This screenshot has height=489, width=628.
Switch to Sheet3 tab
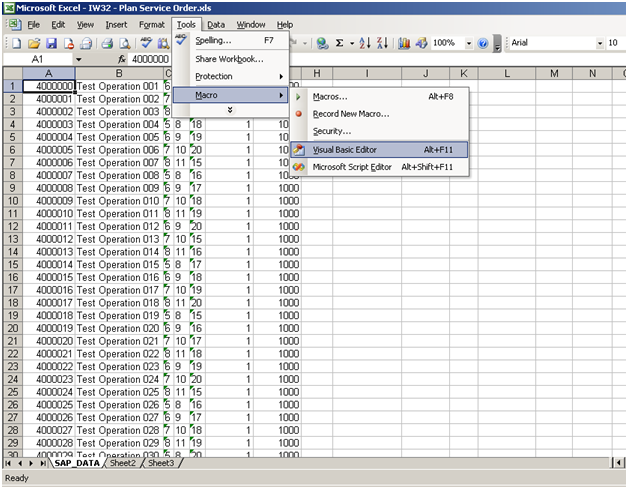pyautogui.click(x=161, y=463)
